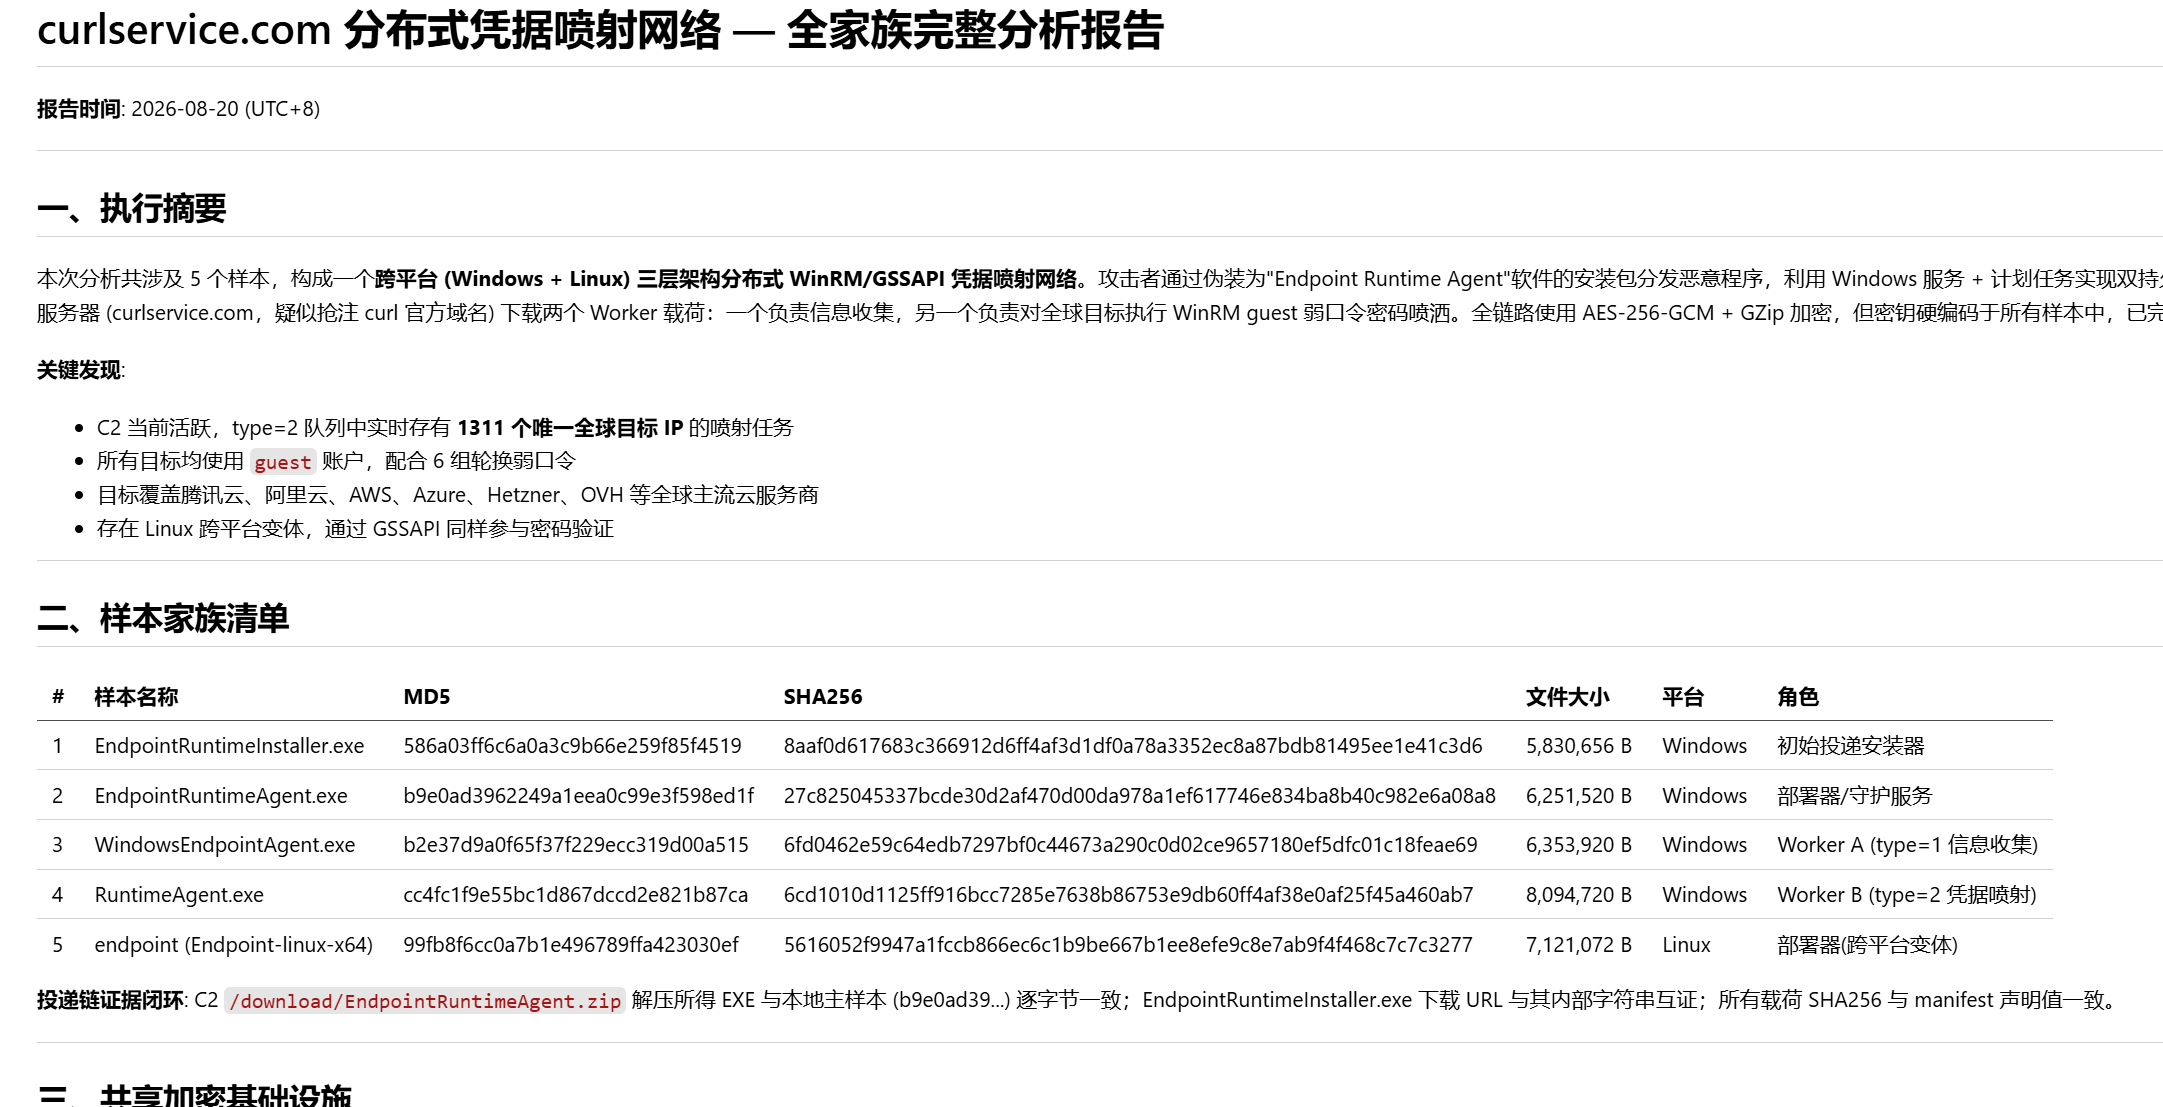Screen dimensions: 2163x1107
Task: Click the red guest inline code tag
Action: pos(283,461)
